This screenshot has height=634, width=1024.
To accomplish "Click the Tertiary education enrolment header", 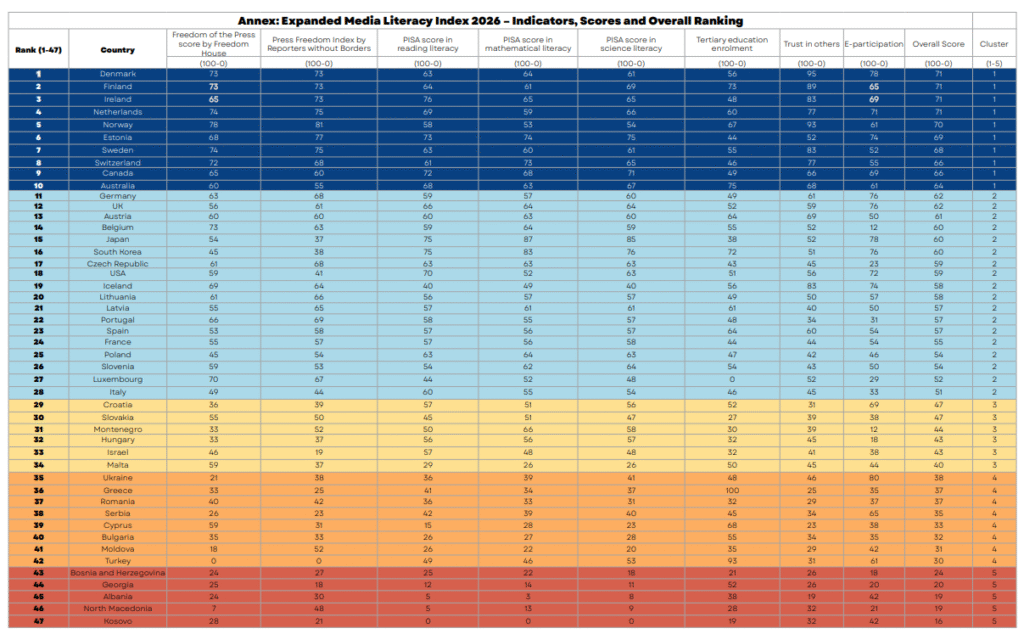I will [x=732, y=44].
